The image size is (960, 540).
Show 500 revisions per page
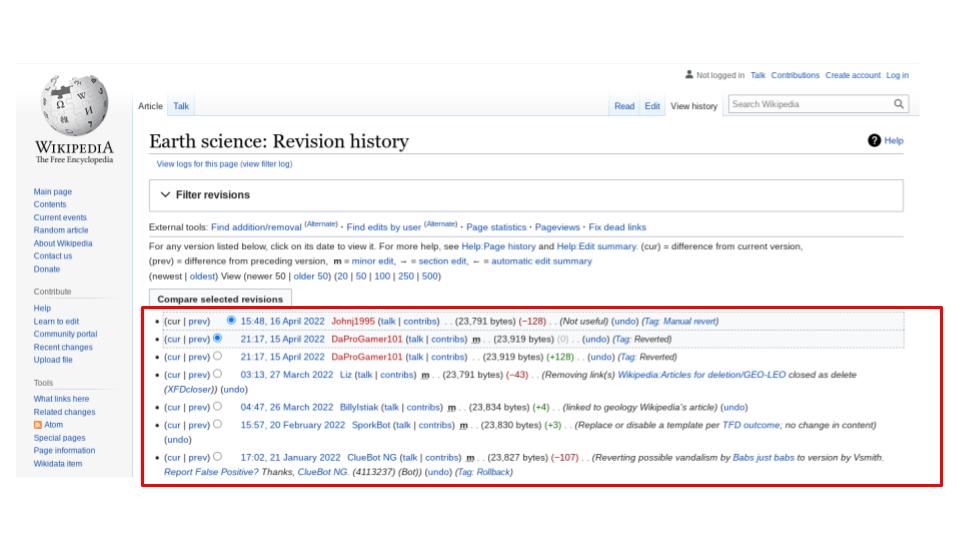(x=431, y=276)
